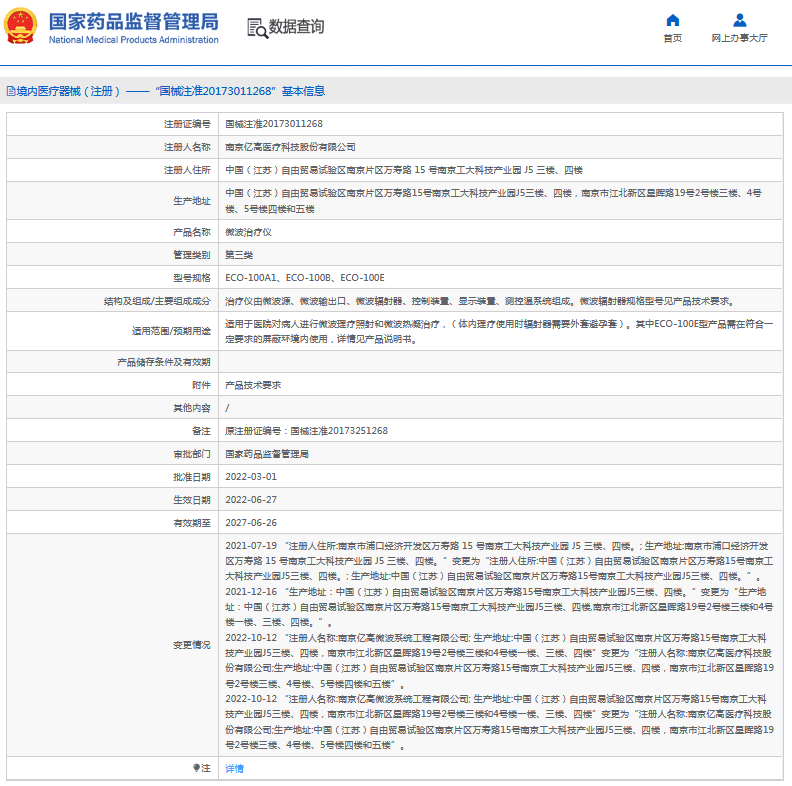Click the 结构及组成 description value

480,302
